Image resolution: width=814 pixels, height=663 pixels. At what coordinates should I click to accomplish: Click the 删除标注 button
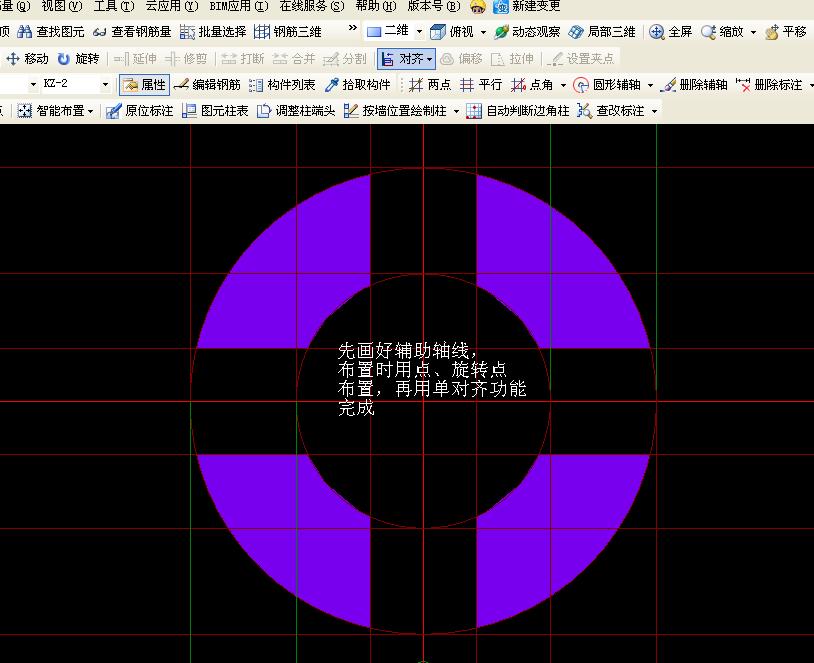click(769, 85)
